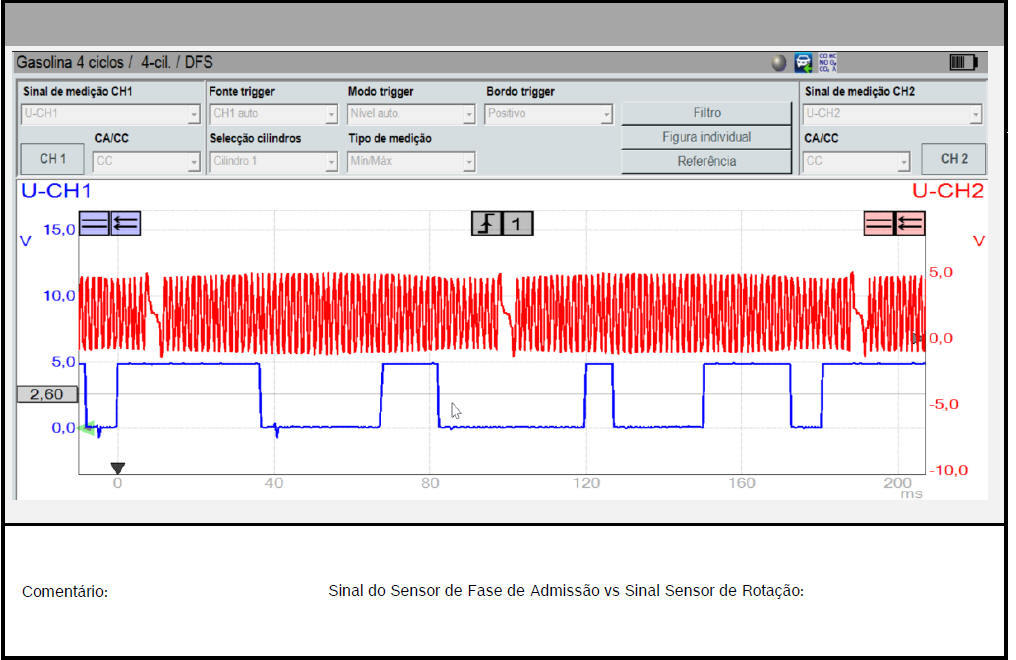Open the Tipo de medição dropdown
The image size is (1016, 660).
point(411,161)
